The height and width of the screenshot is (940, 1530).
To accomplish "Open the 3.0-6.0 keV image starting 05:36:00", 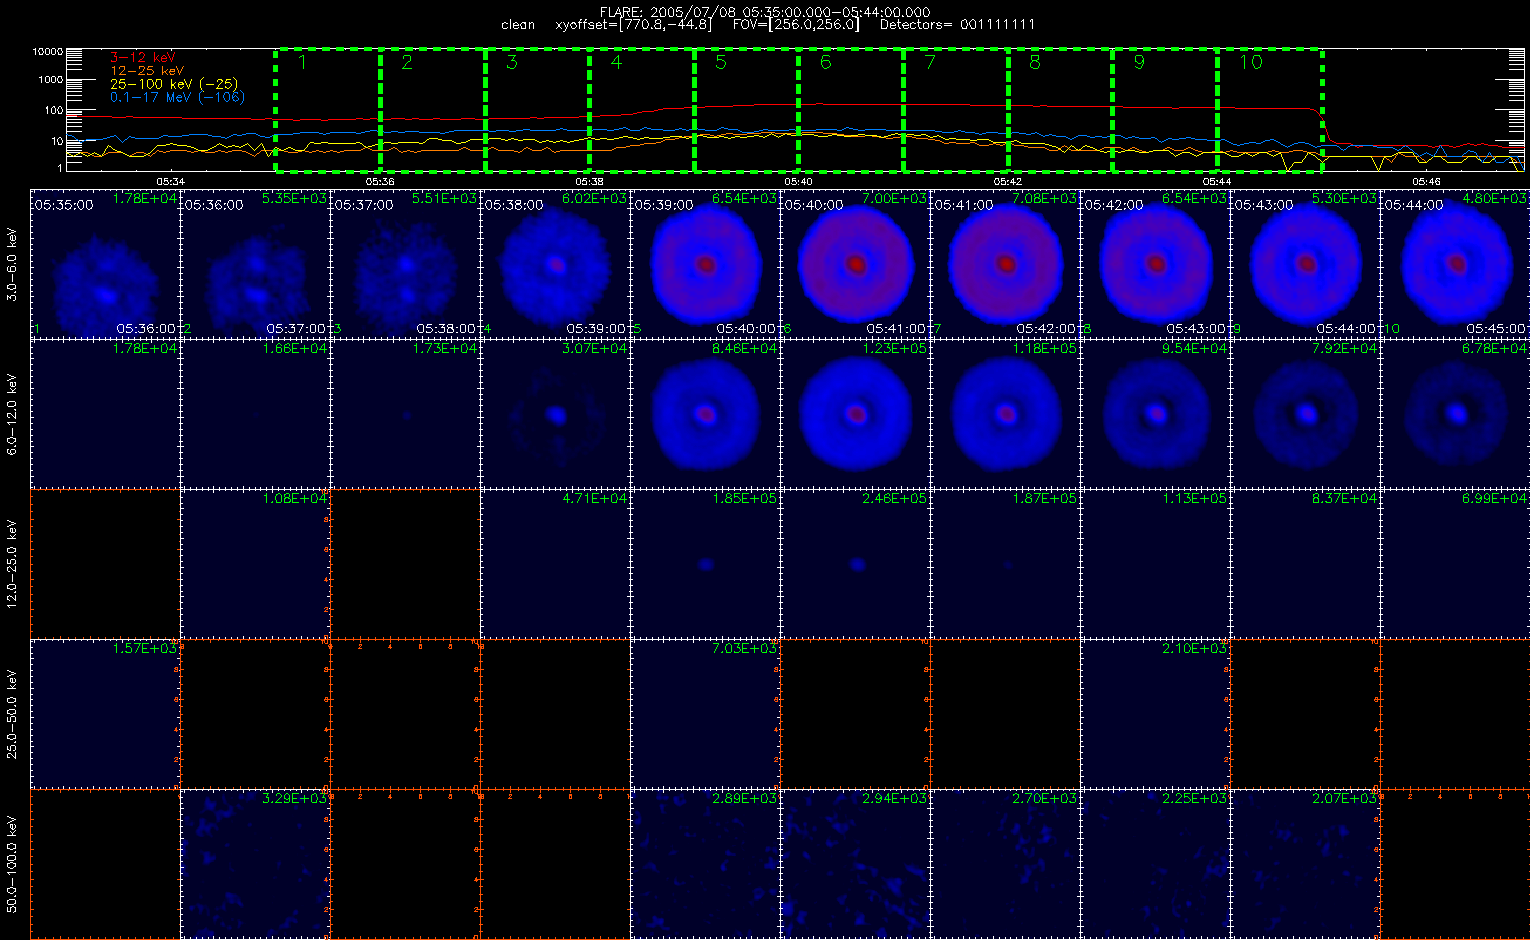I will coord(256,264).
